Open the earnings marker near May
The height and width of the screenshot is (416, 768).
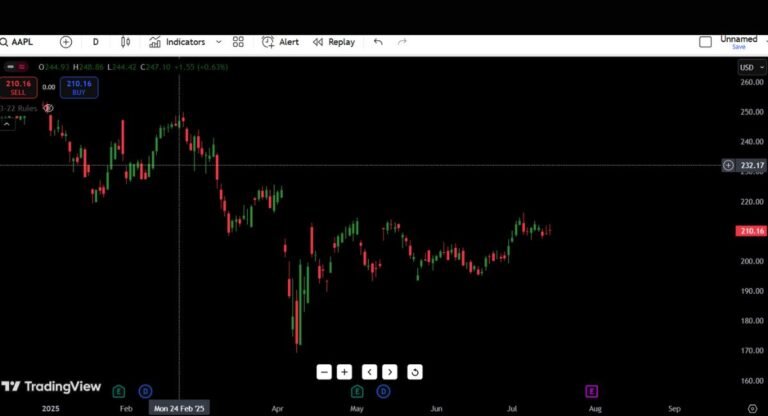[x=357, y=392]
